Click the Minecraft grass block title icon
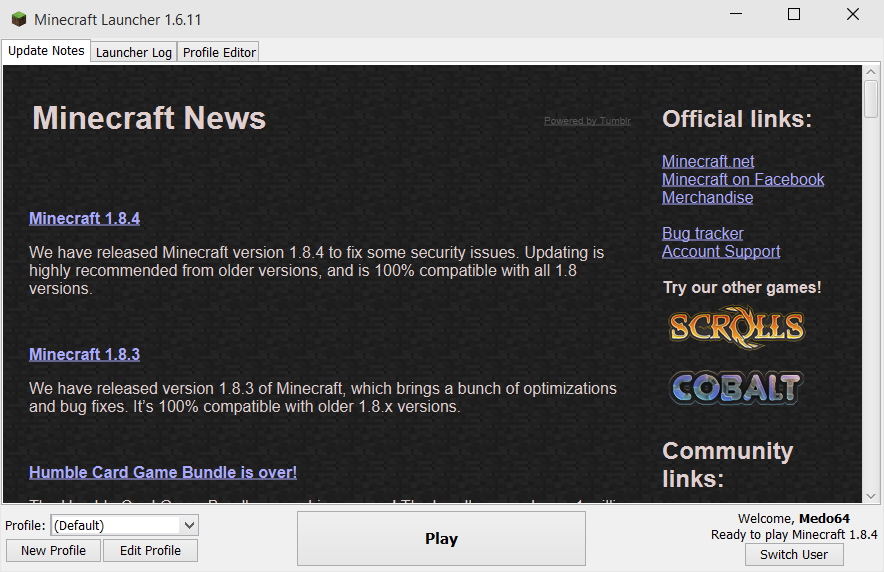 pyautogui.click(x=16, y=19)
